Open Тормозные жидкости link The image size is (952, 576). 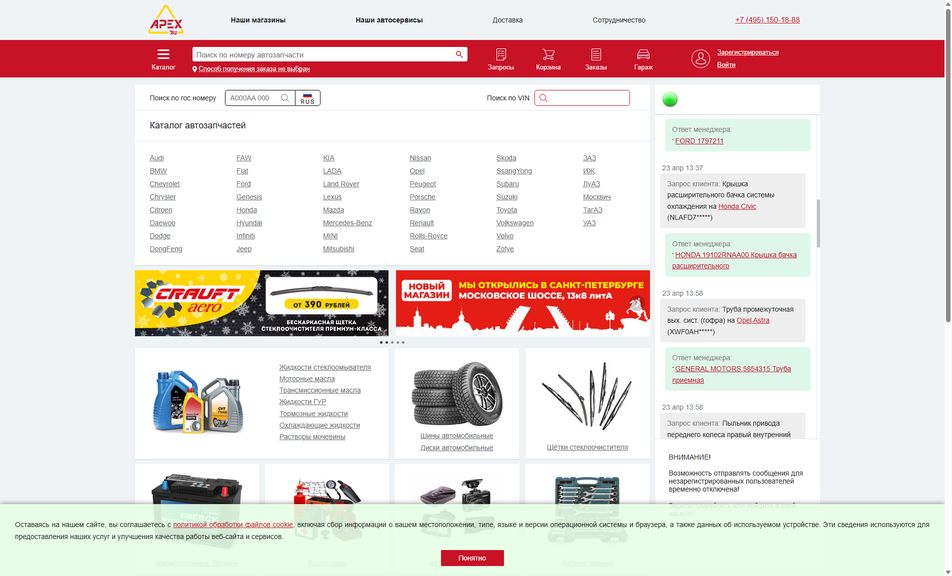(313, 414)
